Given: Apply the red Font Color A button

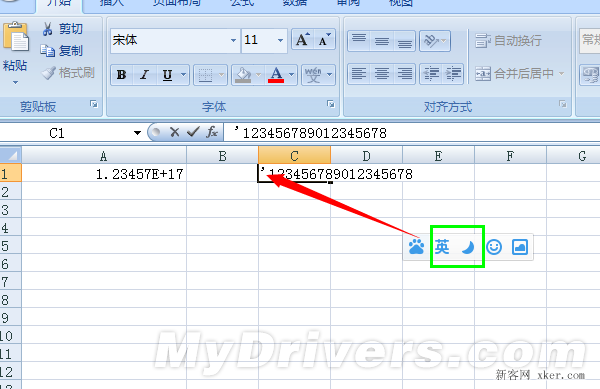Looking at the screenshot, I should click(276, 75).
